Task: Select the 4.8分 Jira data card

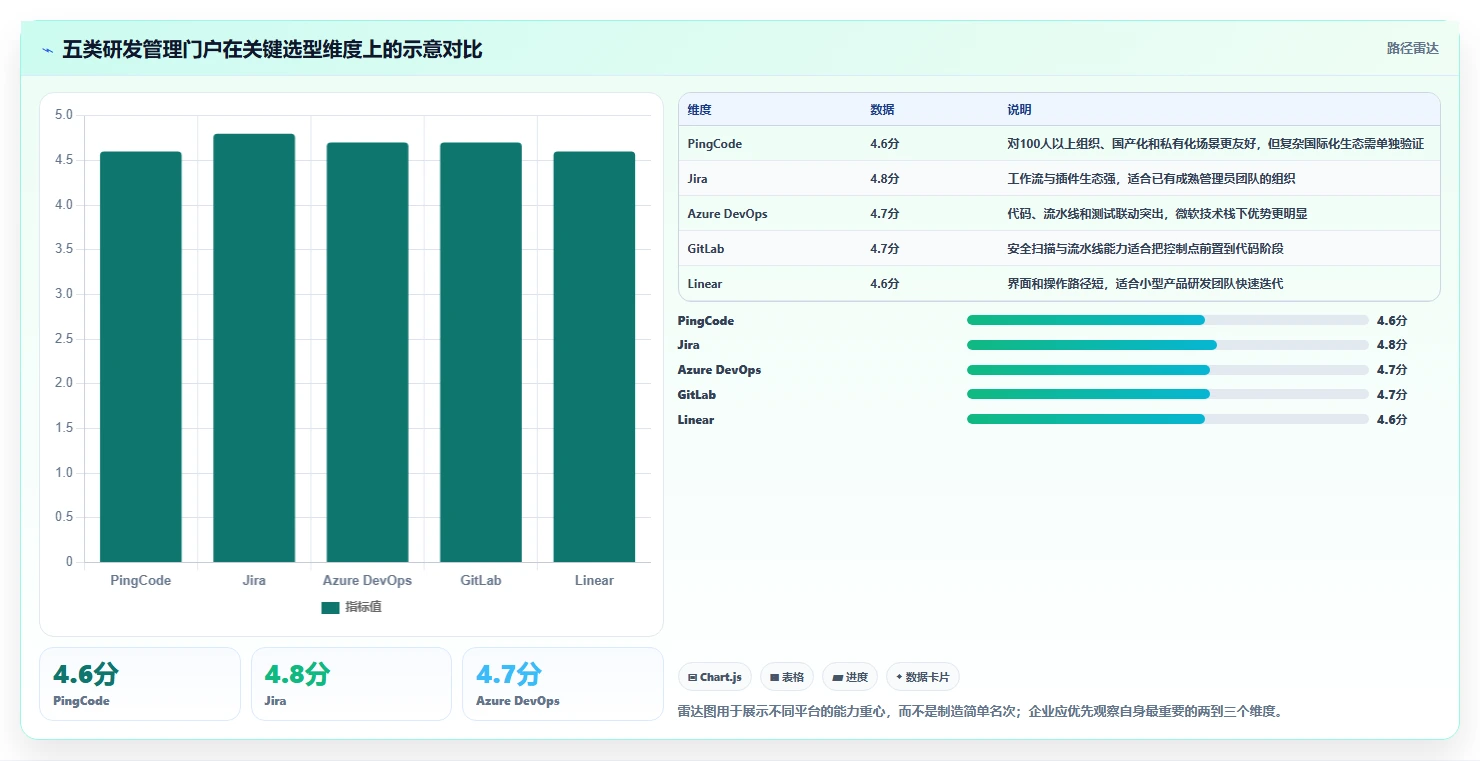Action: 351,684
